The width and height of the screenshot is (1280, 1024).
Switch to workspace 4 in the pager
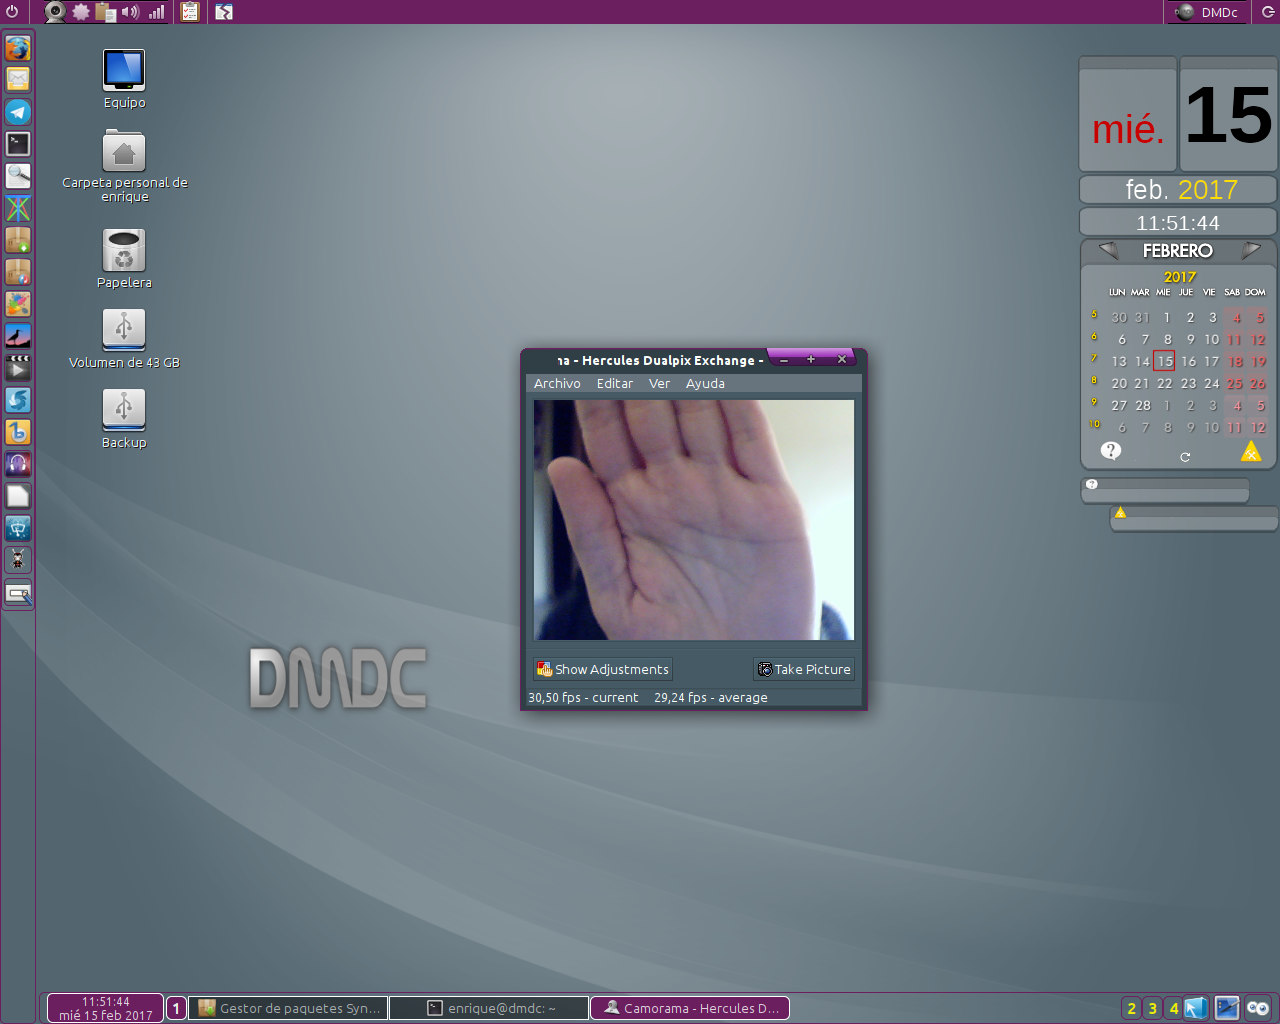point(1174,1008)
